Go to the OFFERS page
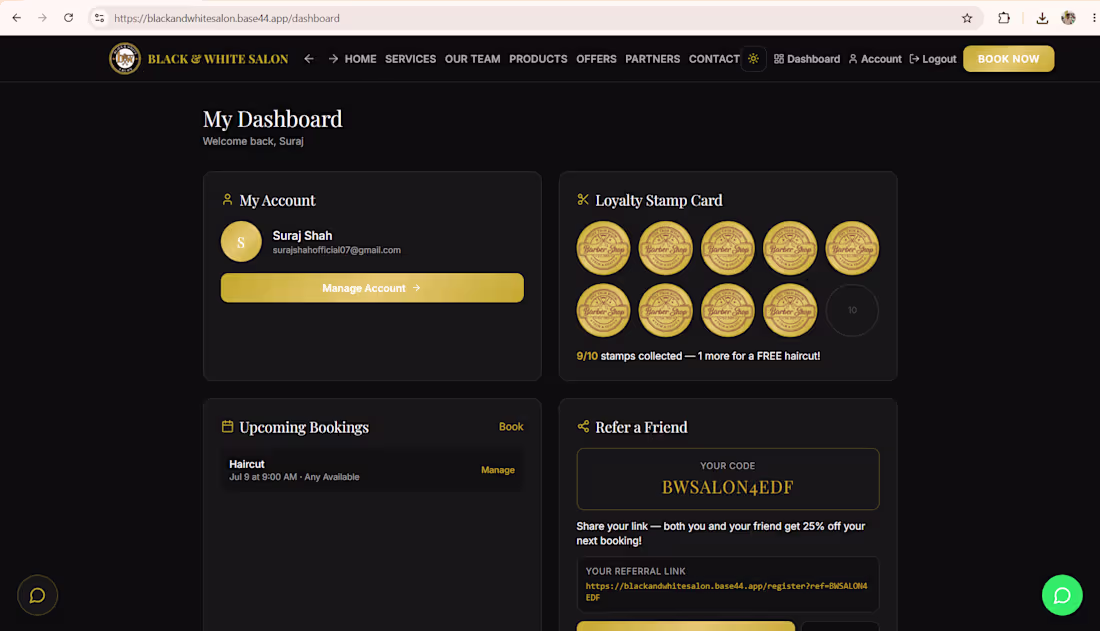Image resolution: width=1100 pixels, height=631 pixels. 596,59
